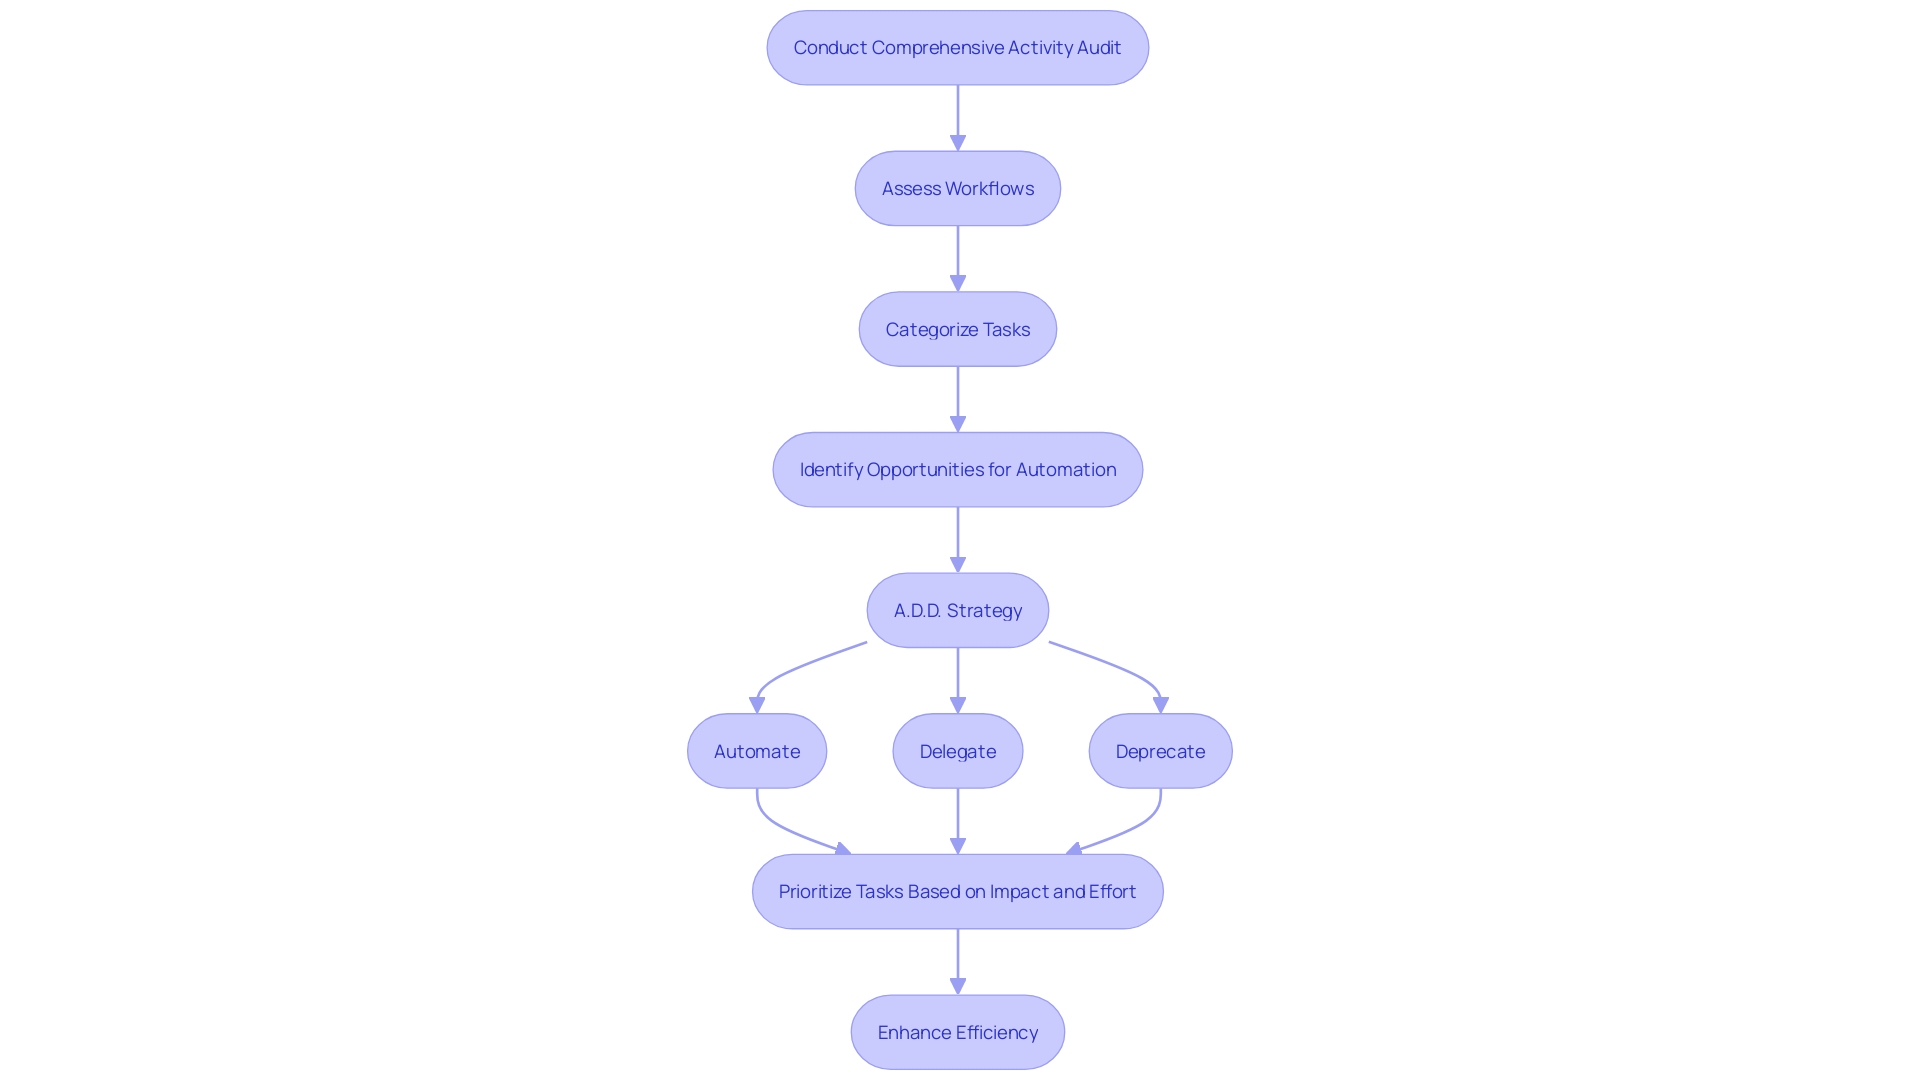Select the Assess Workflows node
Image resolution: width=1920 pixels, height=1080 pixels.
(957, 189)
